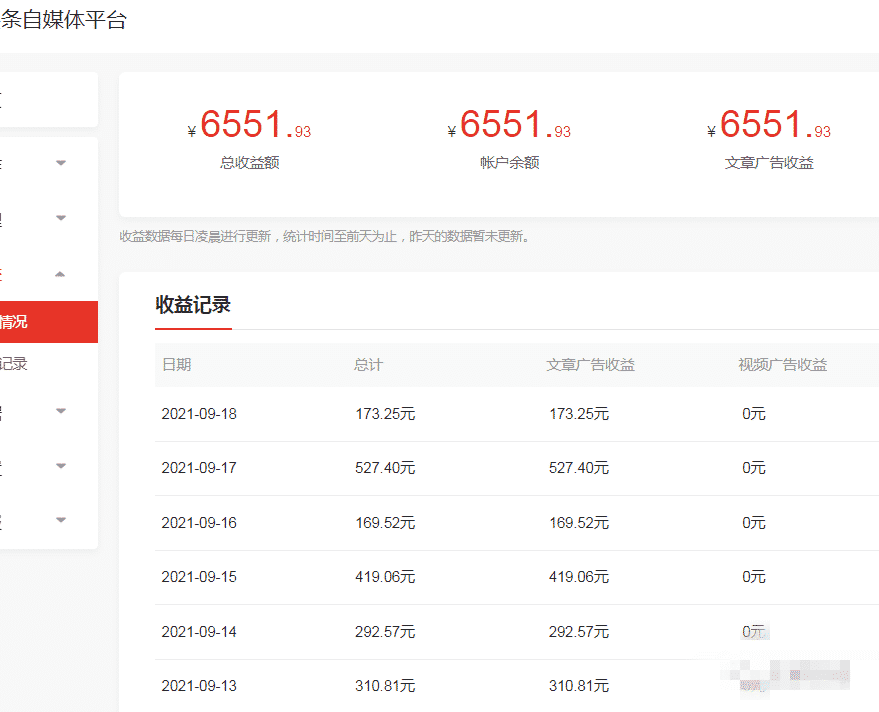Click 310.81元 under 文章广告收益 column
The height and width of the screenshot is (712, 879).
click(x=579, y=686)
